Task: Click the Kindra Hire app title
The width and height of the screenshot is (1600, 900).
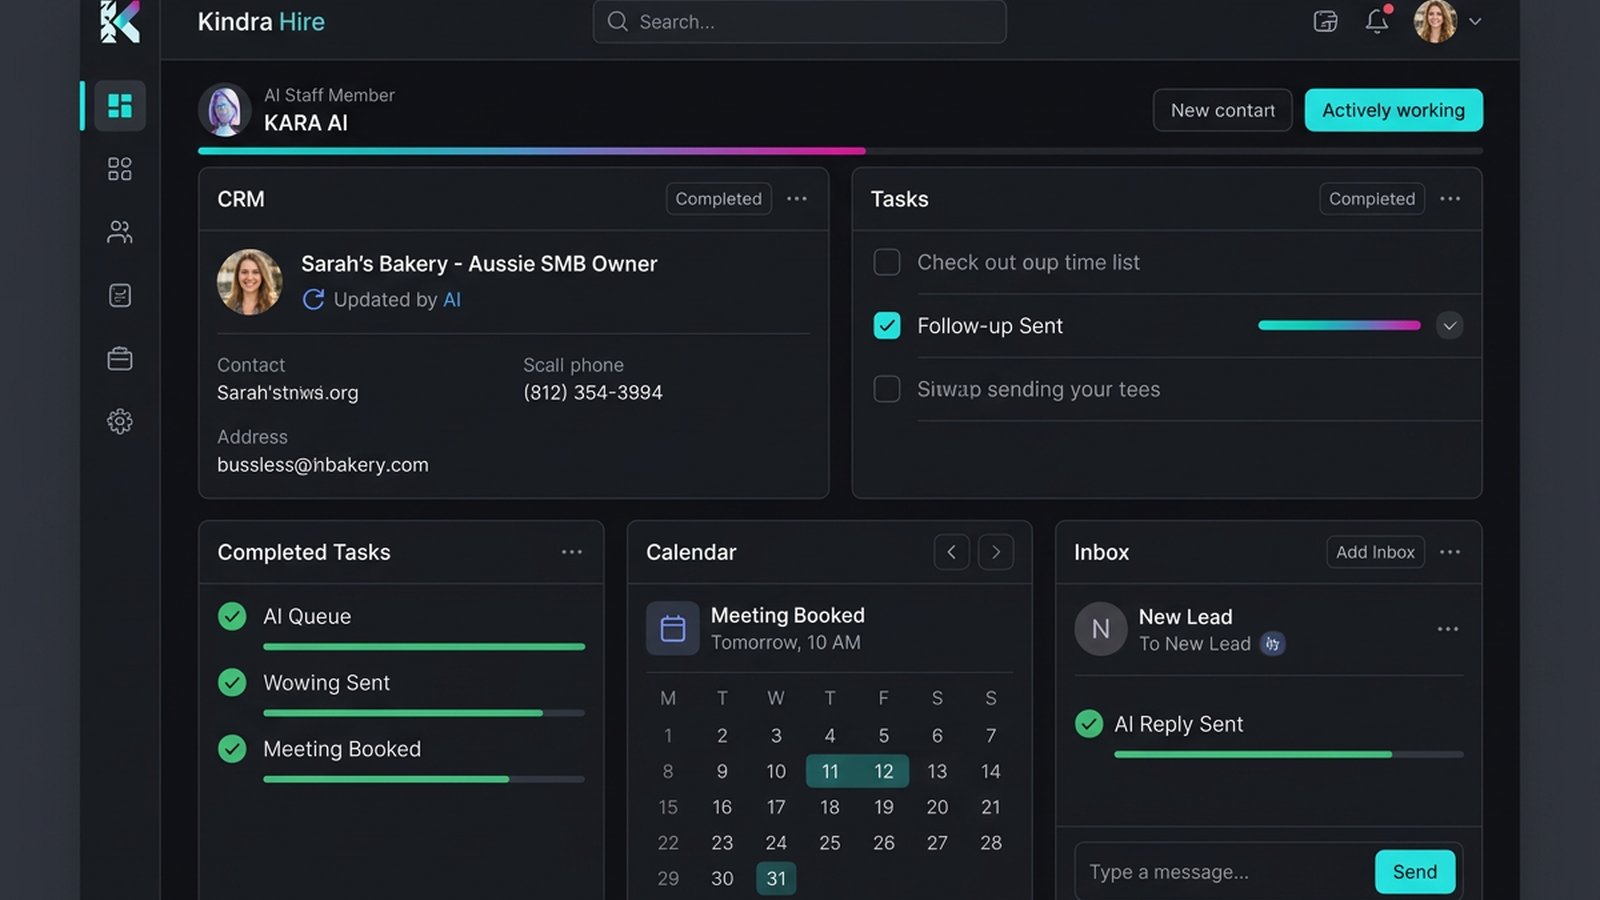Action: click(261, 21)
